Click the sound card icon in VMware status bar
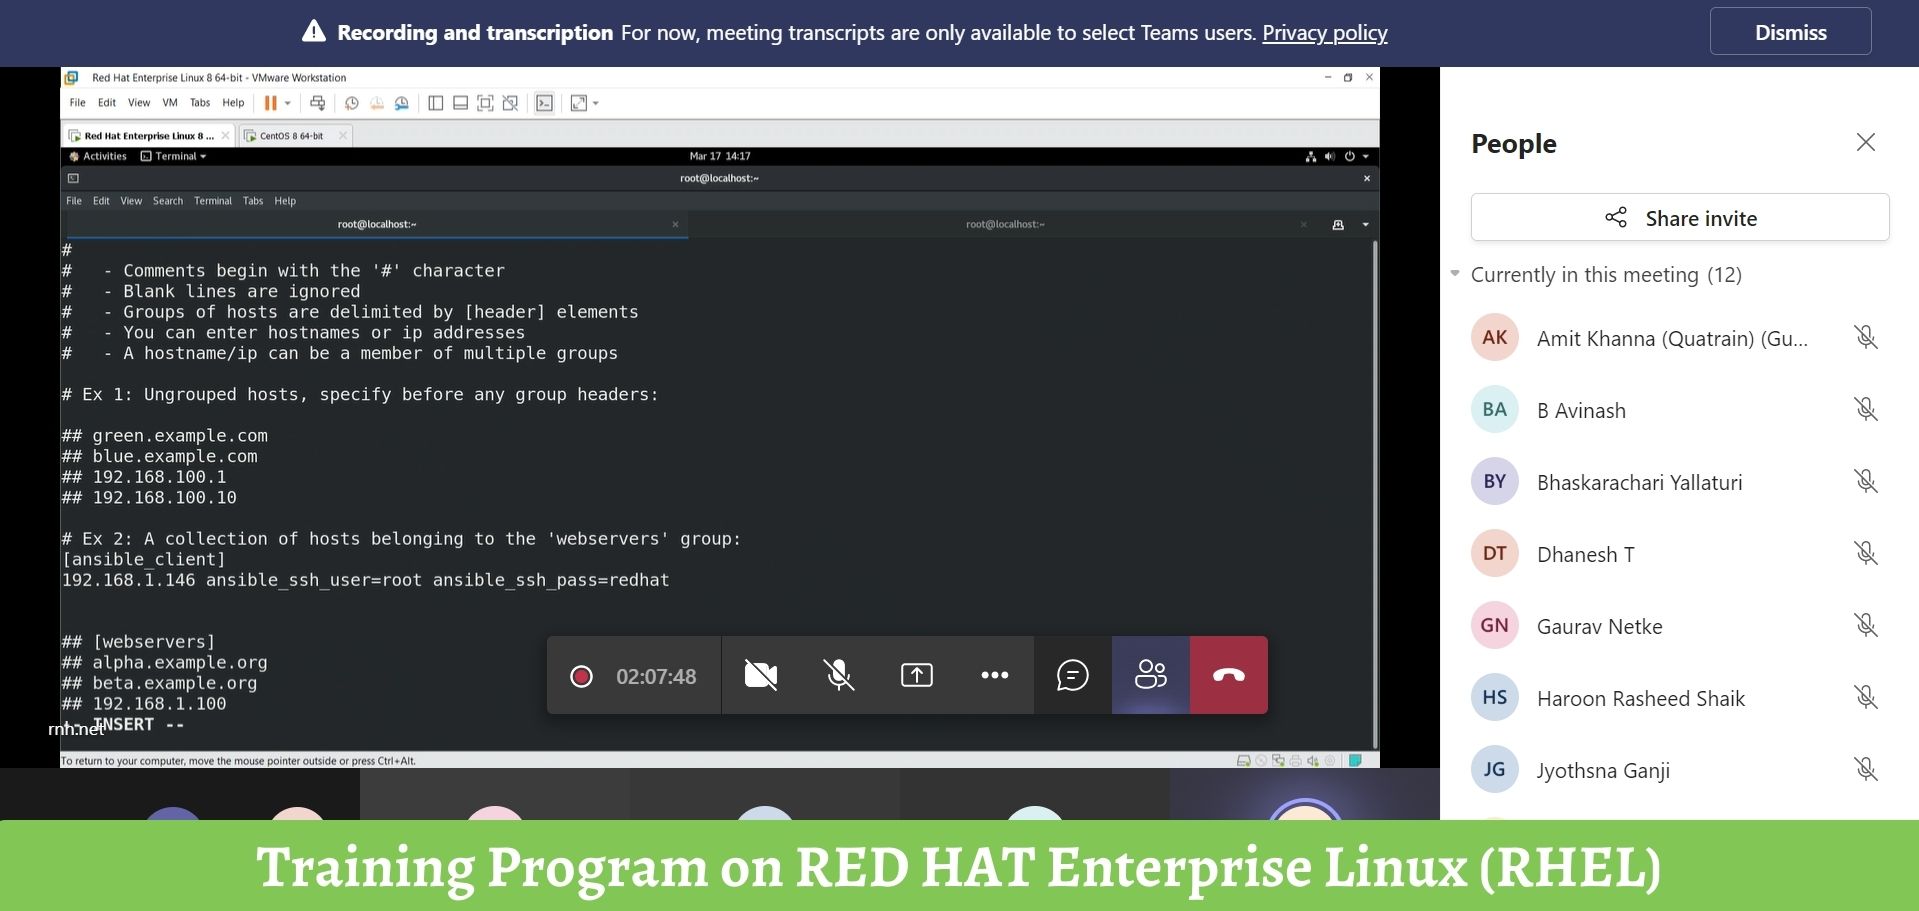Screen dimensions: 1919x911 coord(1313,761)
